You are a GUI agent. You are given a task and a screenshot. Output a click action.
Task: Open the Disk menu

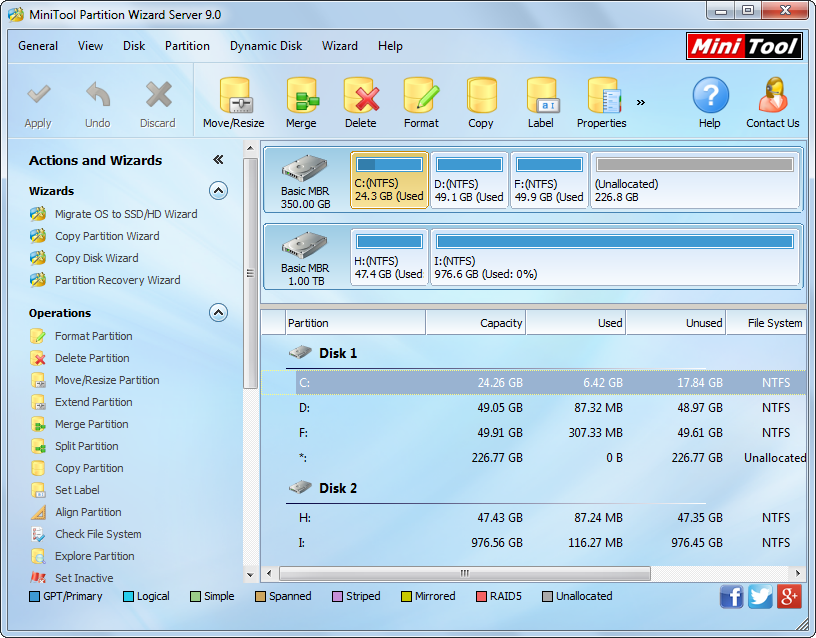tap(134, 46)
